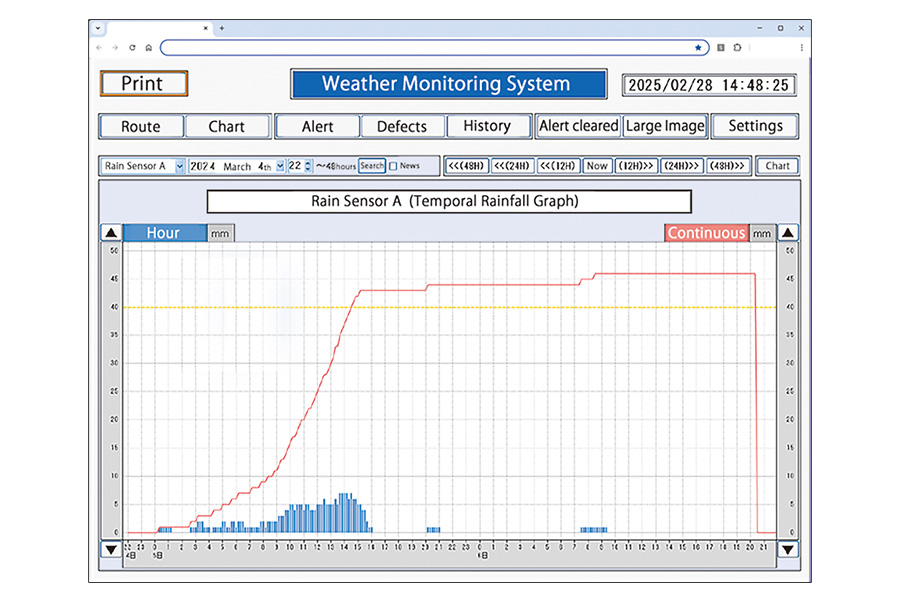Click the down arrow on right axis
Viewport: 900px width, 600px height.
pos(788,549)
